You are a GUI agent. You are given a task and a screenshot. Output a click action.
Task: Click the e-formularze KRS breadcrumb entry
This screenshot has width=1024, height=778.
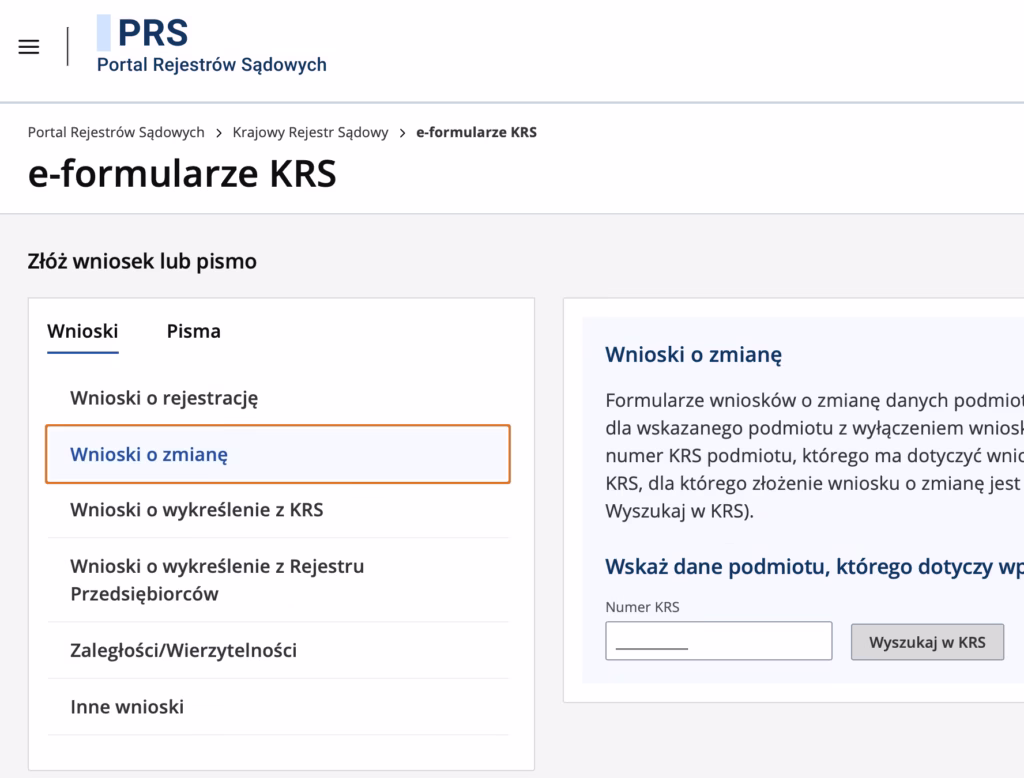coord(477,132)
